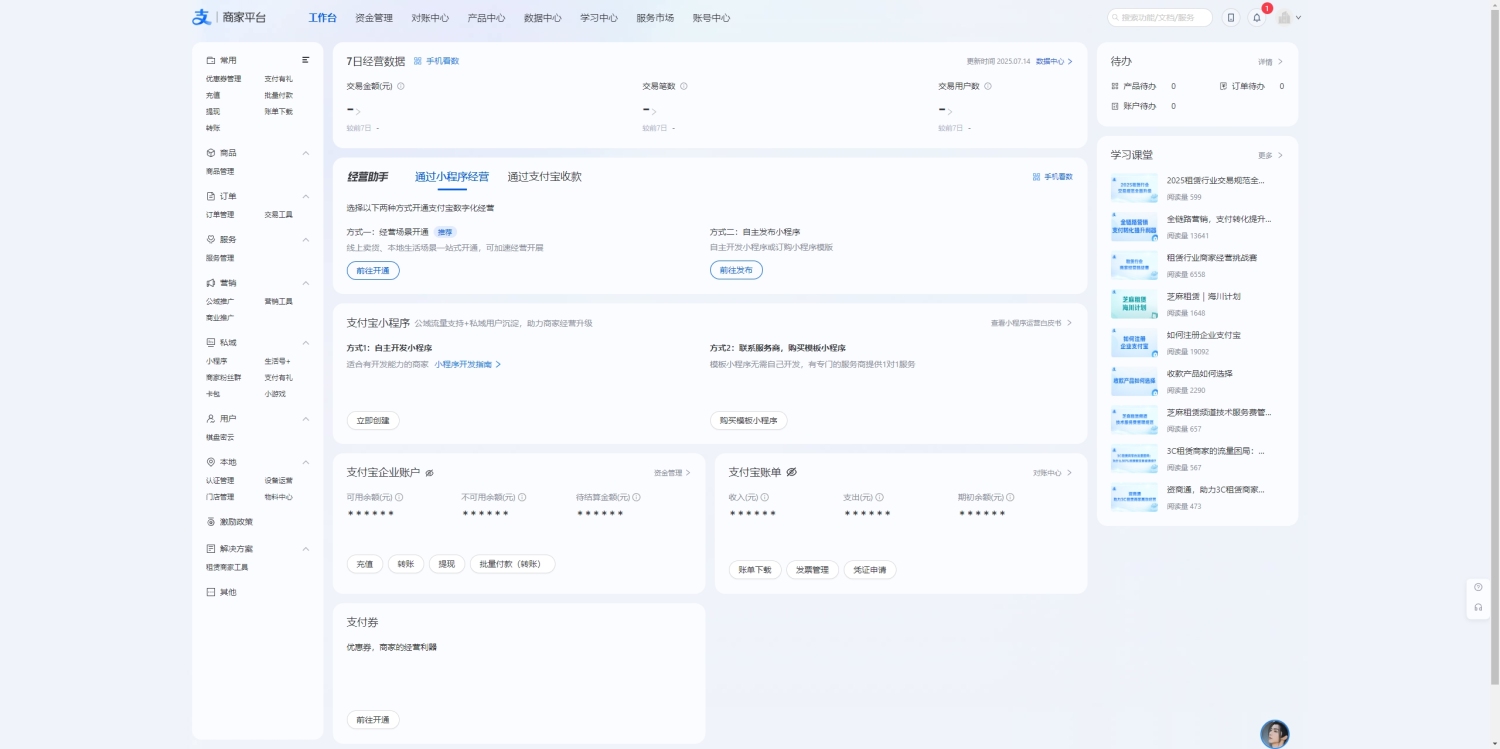
Task: Click info icon beside 不可用余额(元)
Action: click(522, 497)
